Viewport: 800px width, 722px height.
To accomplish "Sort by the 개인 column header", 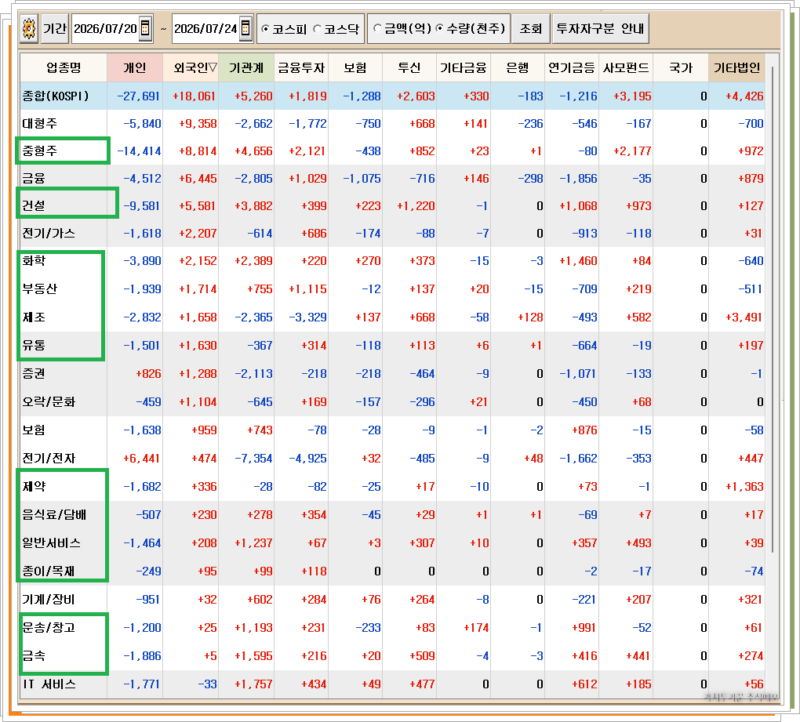I will (x=135, y=68).
